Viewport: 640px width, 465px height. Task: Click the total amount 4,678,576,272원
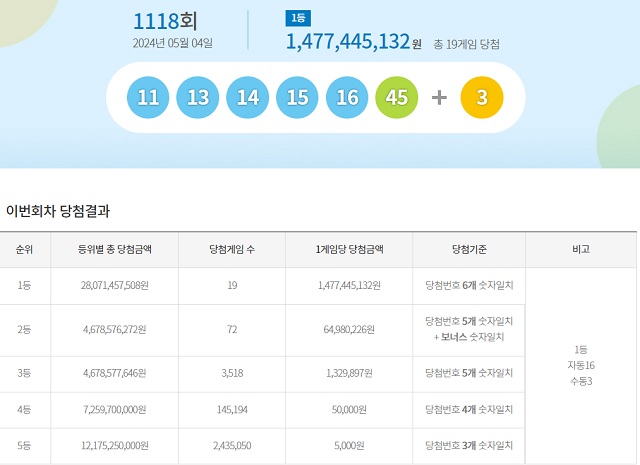(115, 329)
